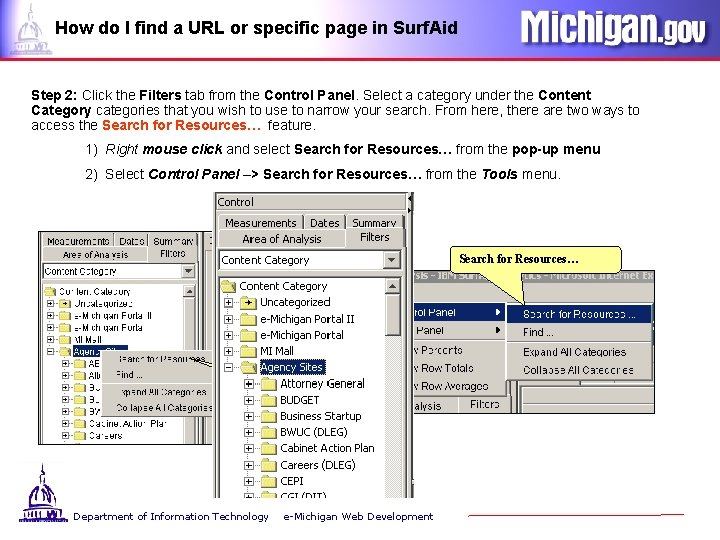Click BUDGET folder icon
This screenshot has width=720, height=540.
(x=269, y=400)
